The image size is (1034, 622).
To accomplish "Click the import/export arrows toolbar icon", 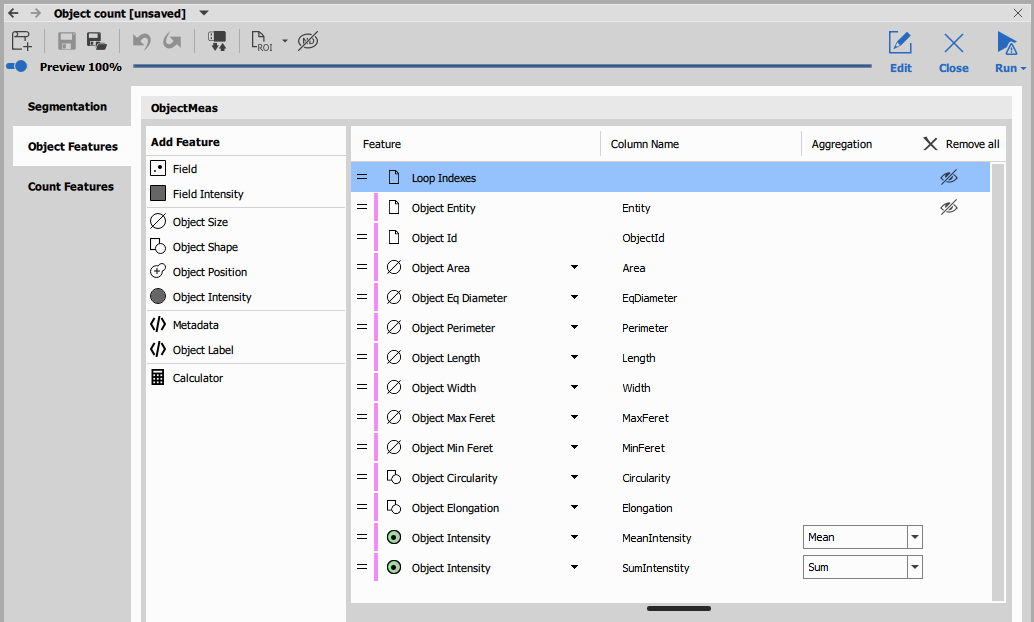I will (217, 41).
